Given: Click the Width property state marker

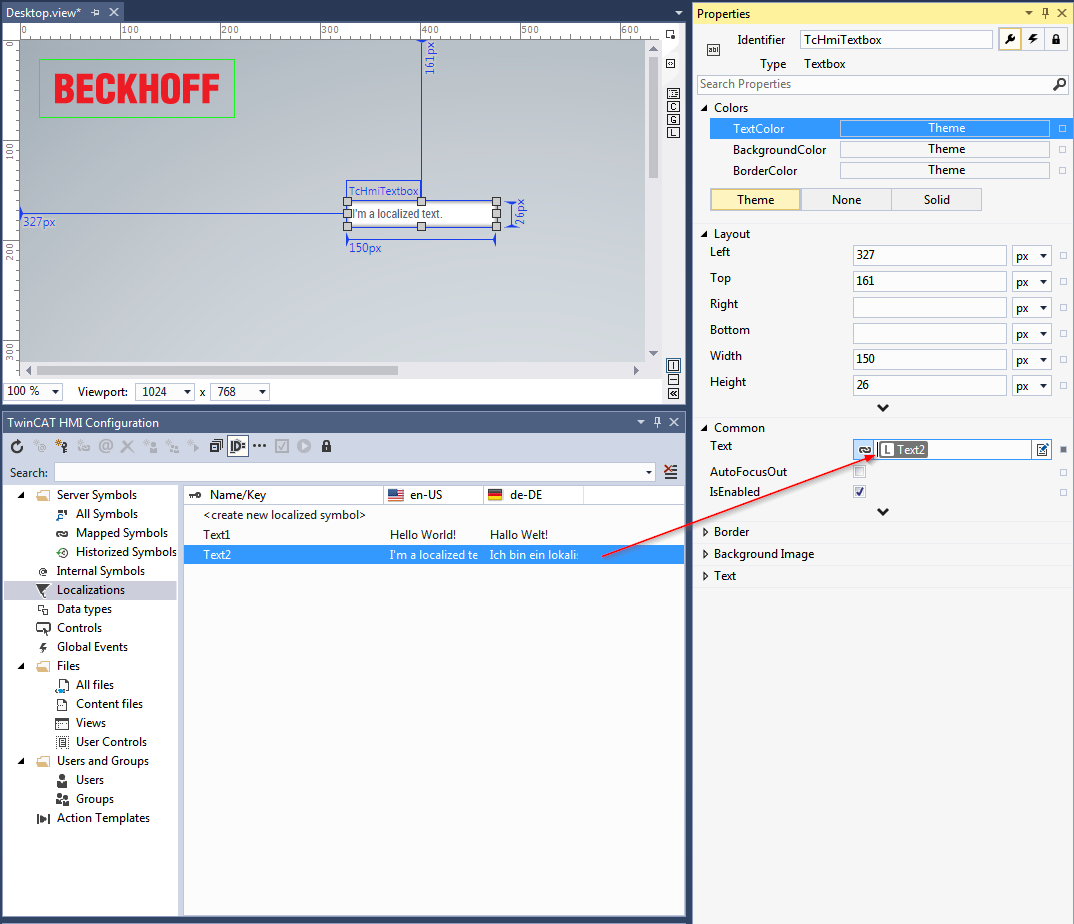Looking at the screenshot, I should [1063, 360].
